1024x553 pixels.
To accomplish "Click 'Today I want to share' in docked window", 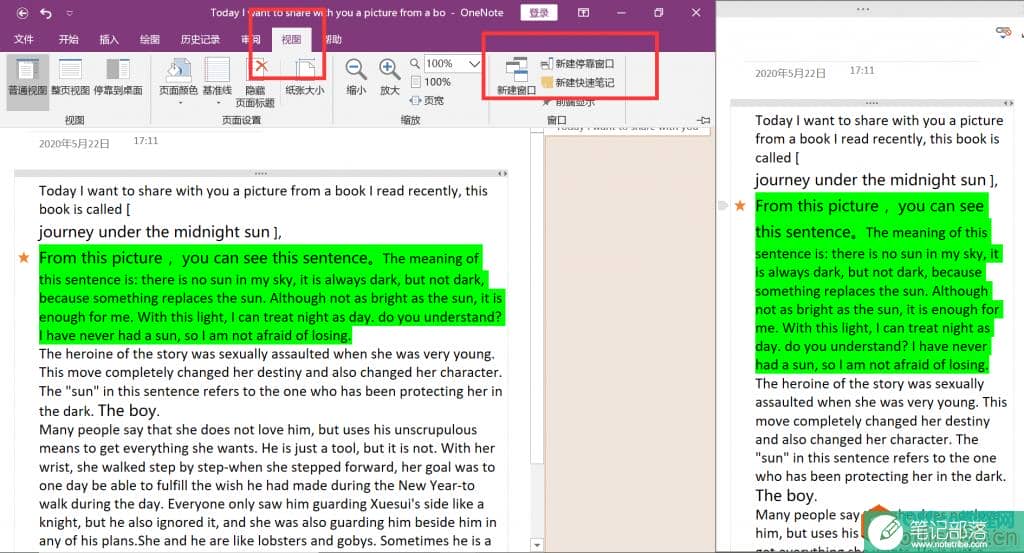I will pos(822,120).
